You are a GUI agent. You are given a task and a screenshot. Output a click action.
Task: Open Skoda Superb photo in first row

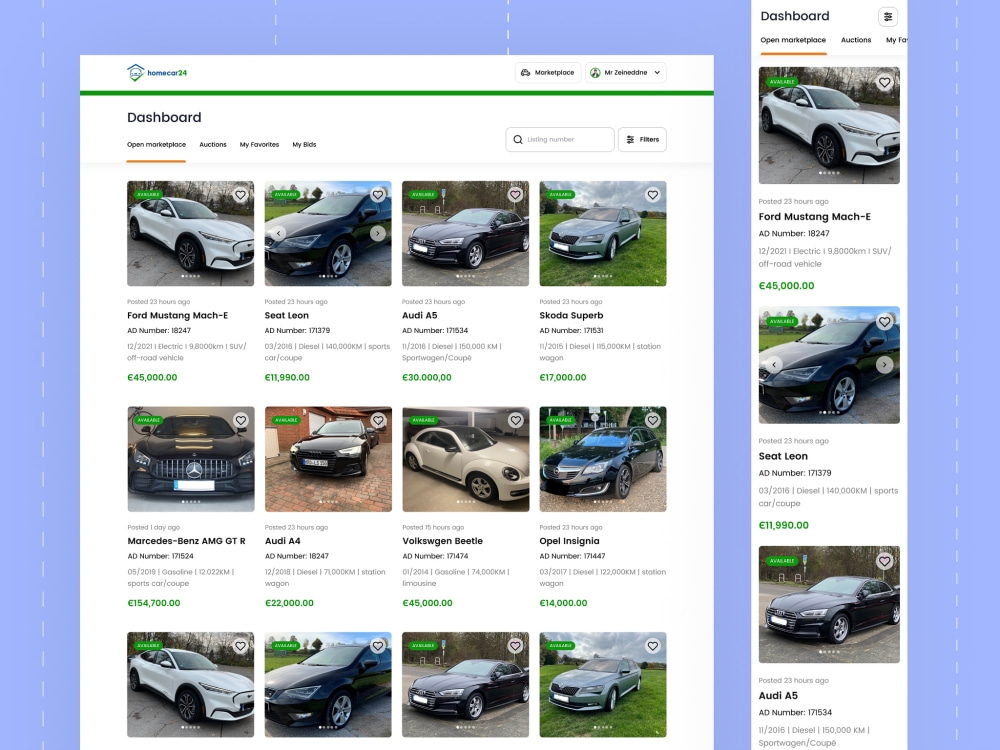[603, 233]
